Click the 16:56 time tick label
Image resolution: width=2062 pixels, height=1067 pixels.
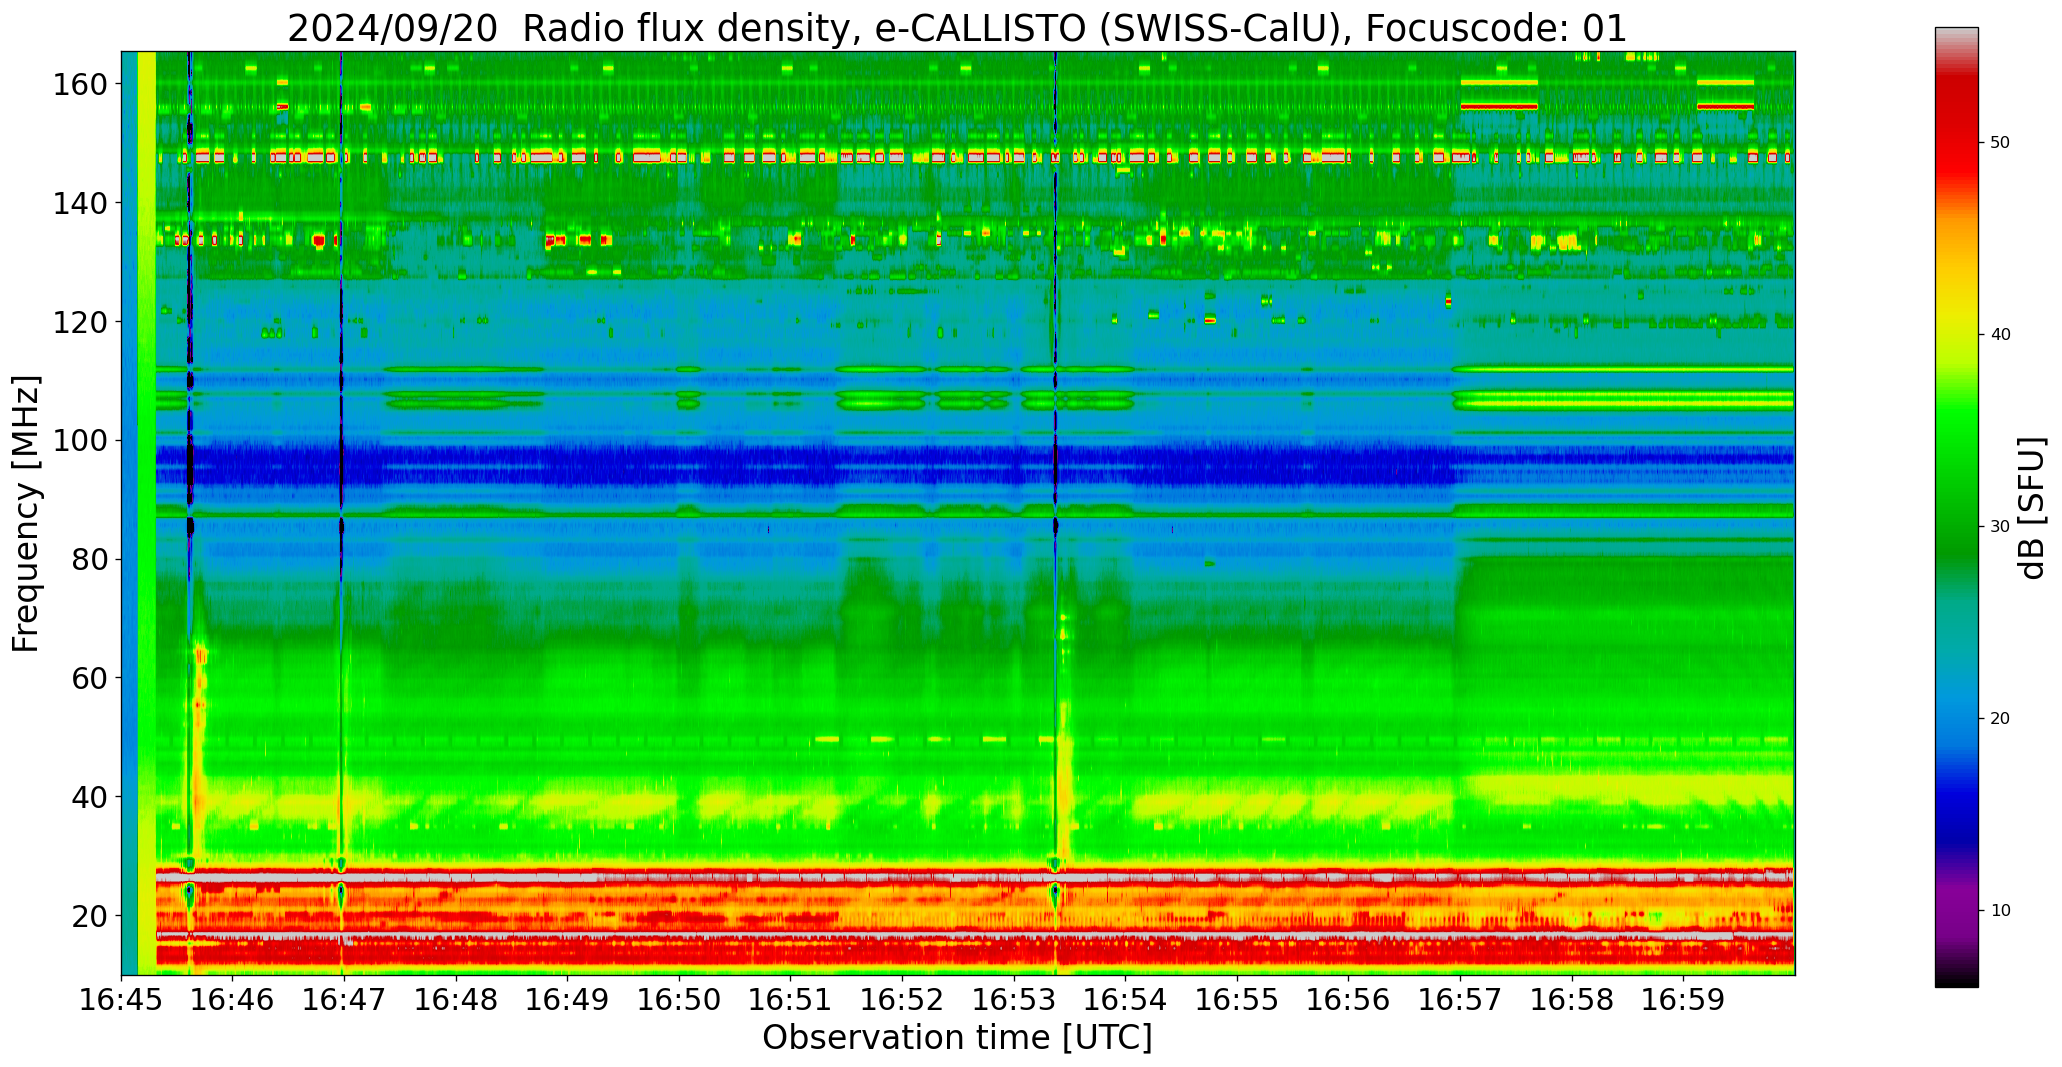tap(1348, 1000)
